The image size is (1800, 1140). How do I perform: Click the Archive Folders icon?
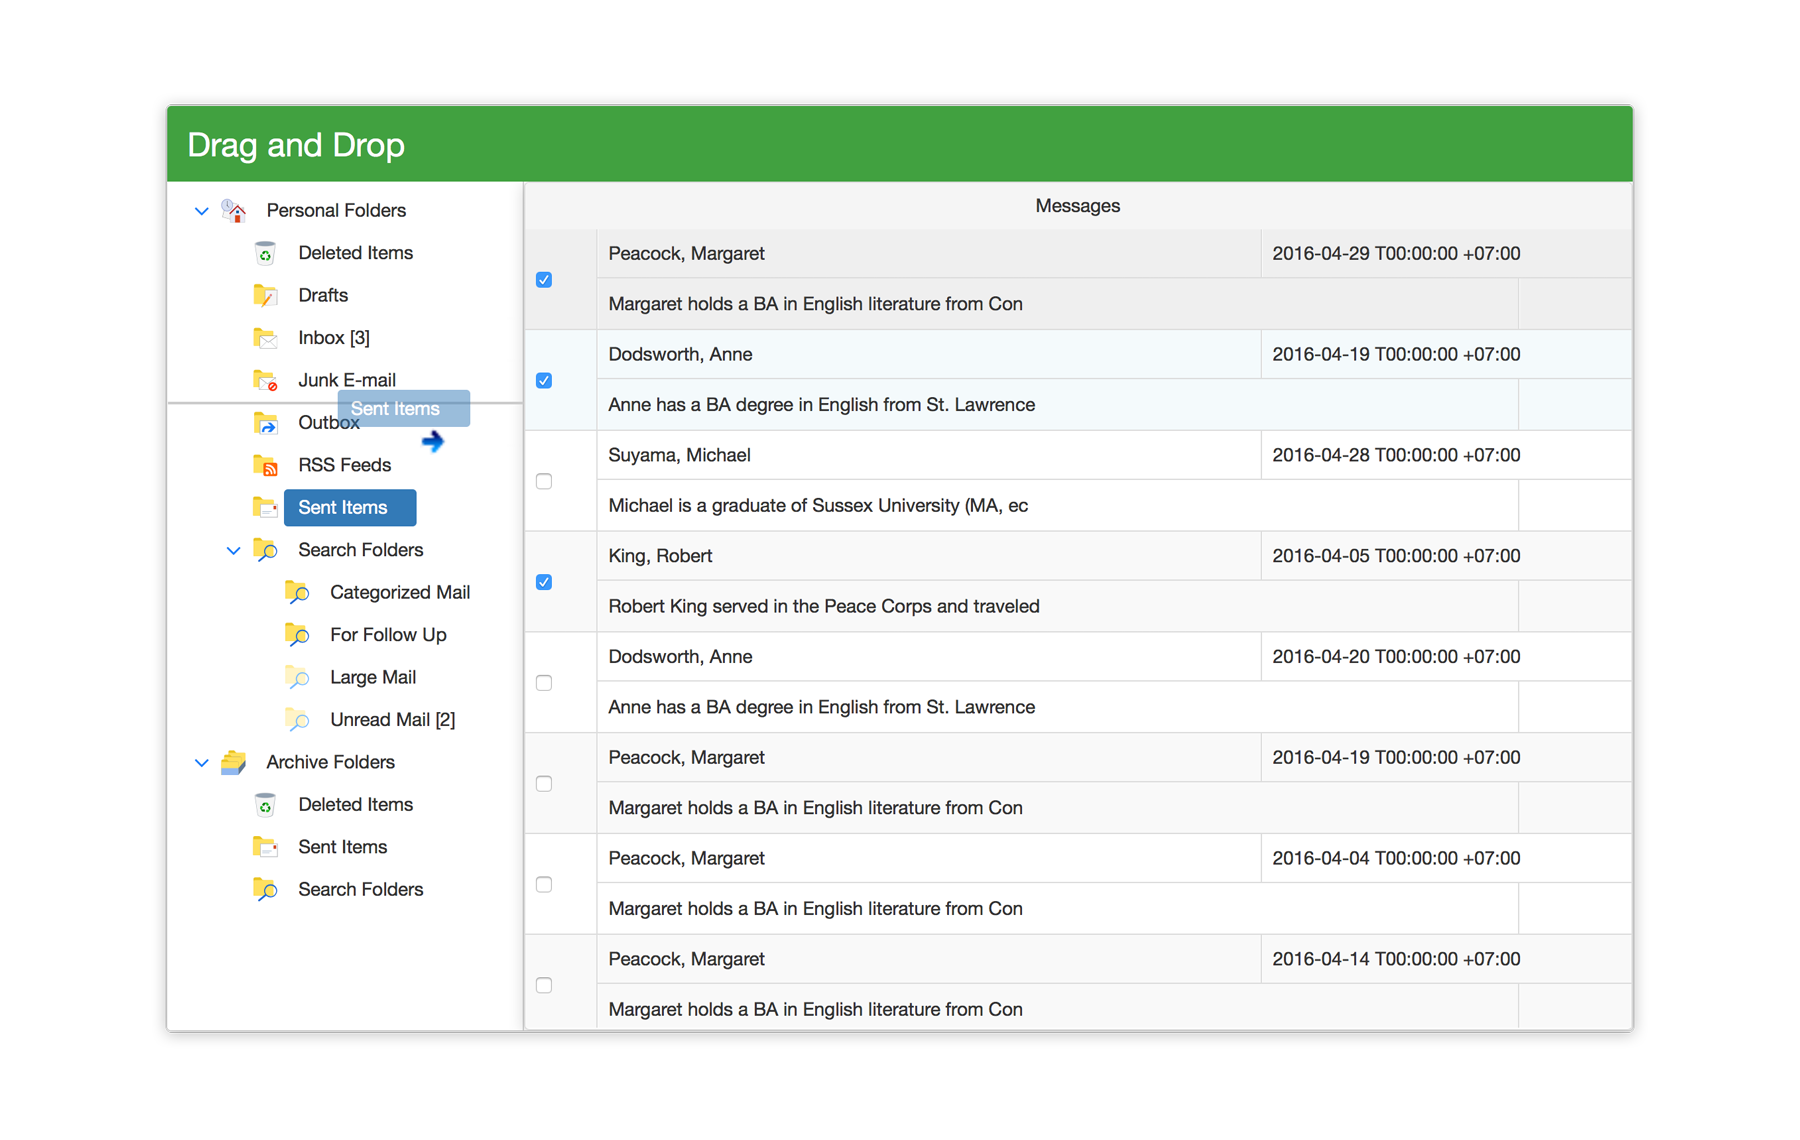tap(234, 763)
